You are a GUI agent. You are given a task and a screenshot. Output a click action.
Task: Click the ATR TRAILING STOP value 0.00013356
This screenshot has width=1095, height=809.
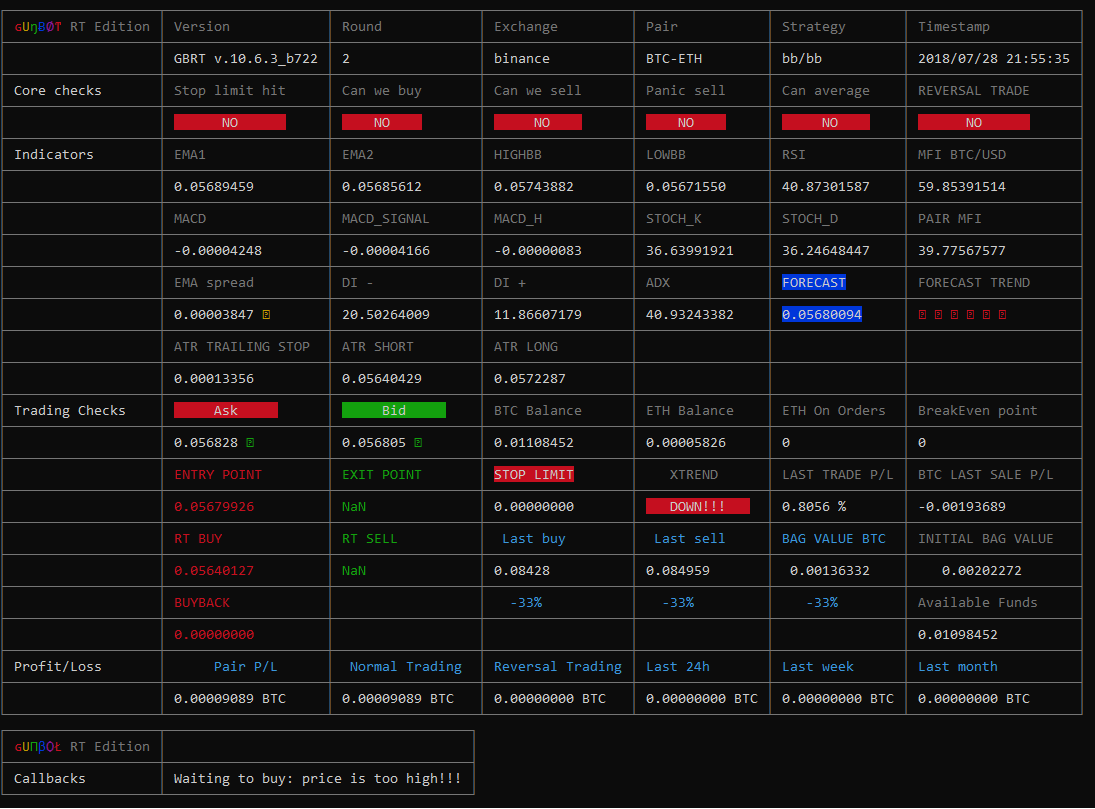point(214,379)
